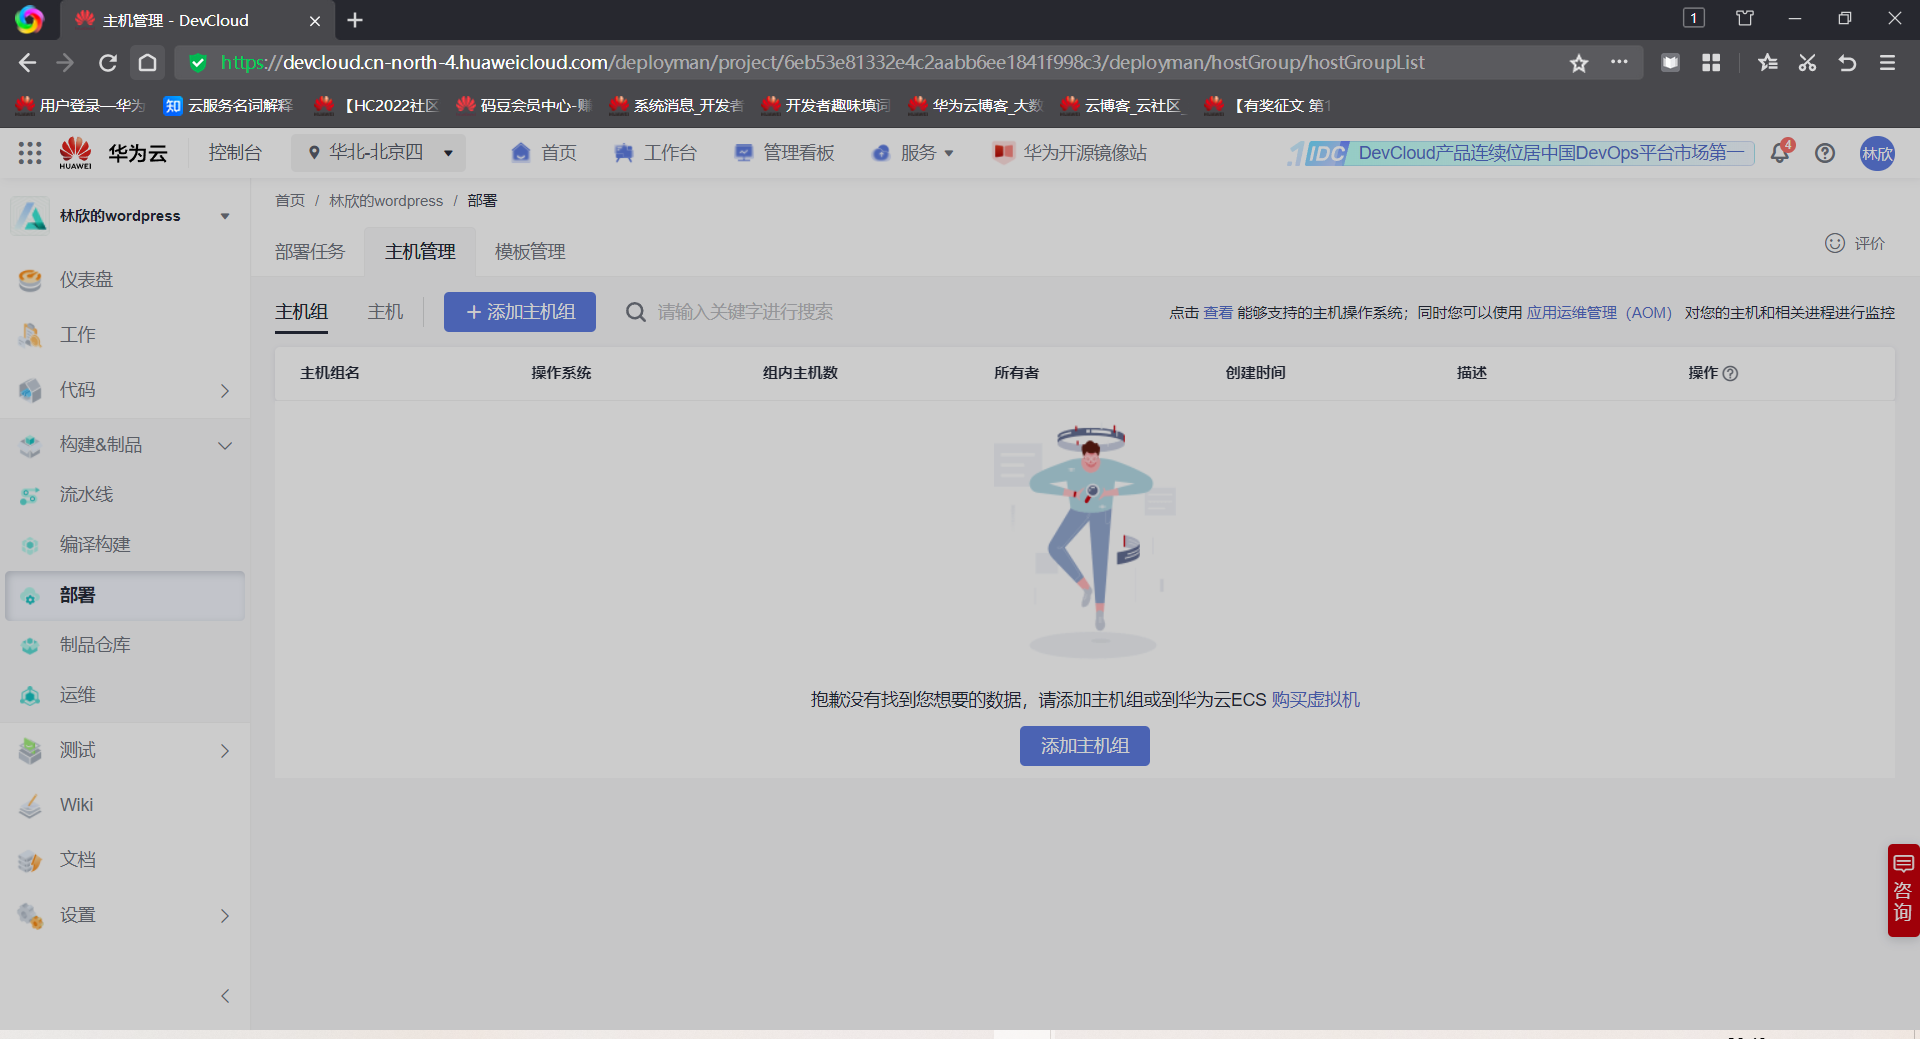Open notification bell with alerts
The image size is (1920, 1039).
pos(1780,153)
